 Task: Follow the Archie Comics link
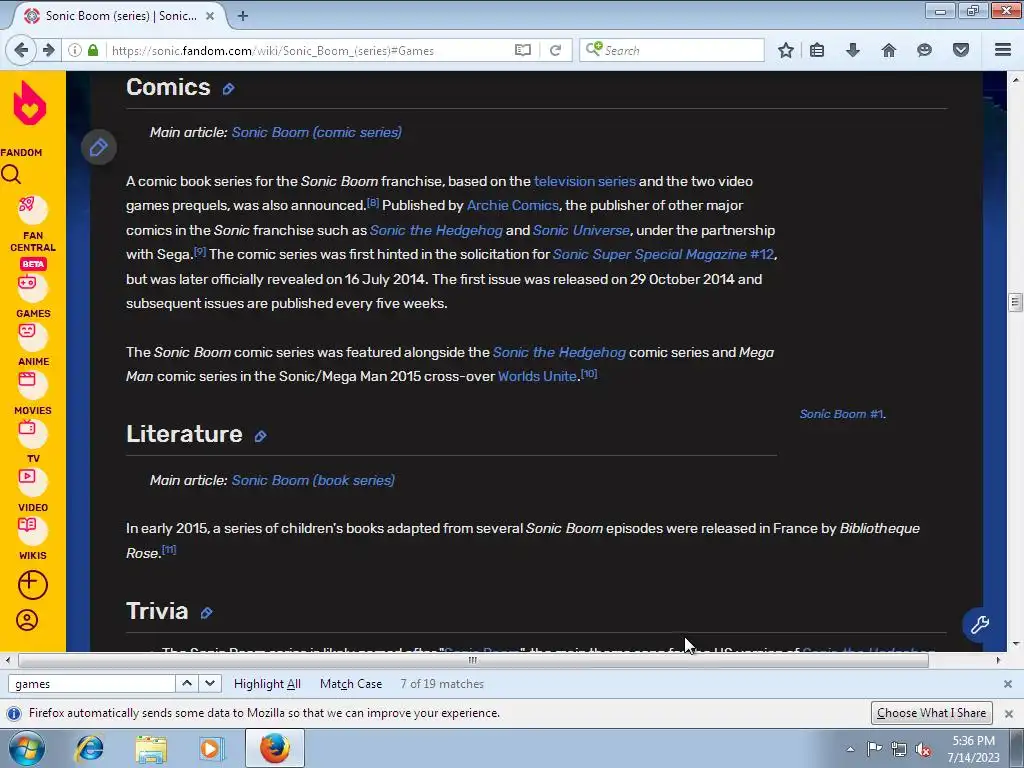513,205
